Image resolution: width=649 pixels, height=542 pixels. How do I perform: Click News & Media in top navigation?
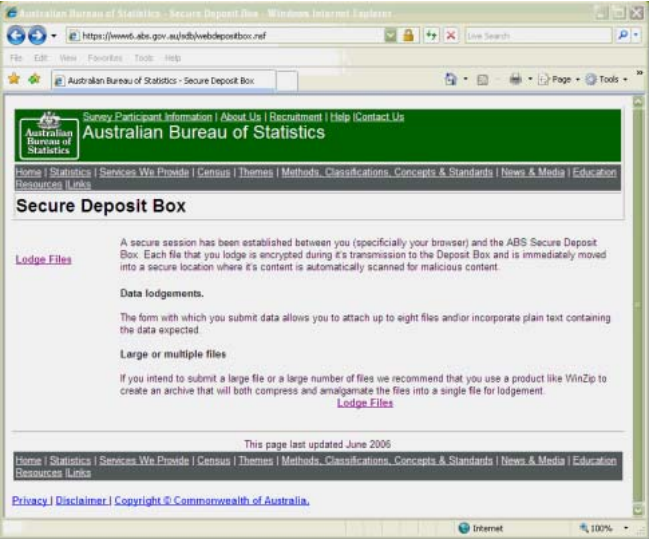click(x=533, y=172)
